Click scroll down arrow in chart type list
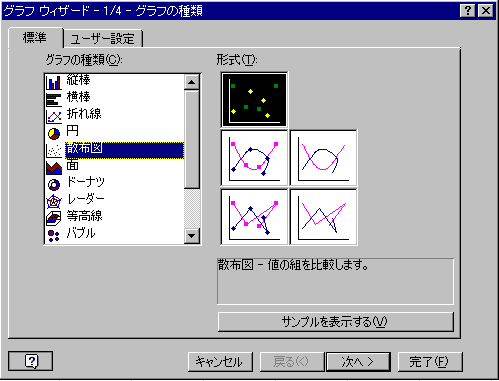The width and height of the screenshot is (499, 381). (x=192, y=236)
